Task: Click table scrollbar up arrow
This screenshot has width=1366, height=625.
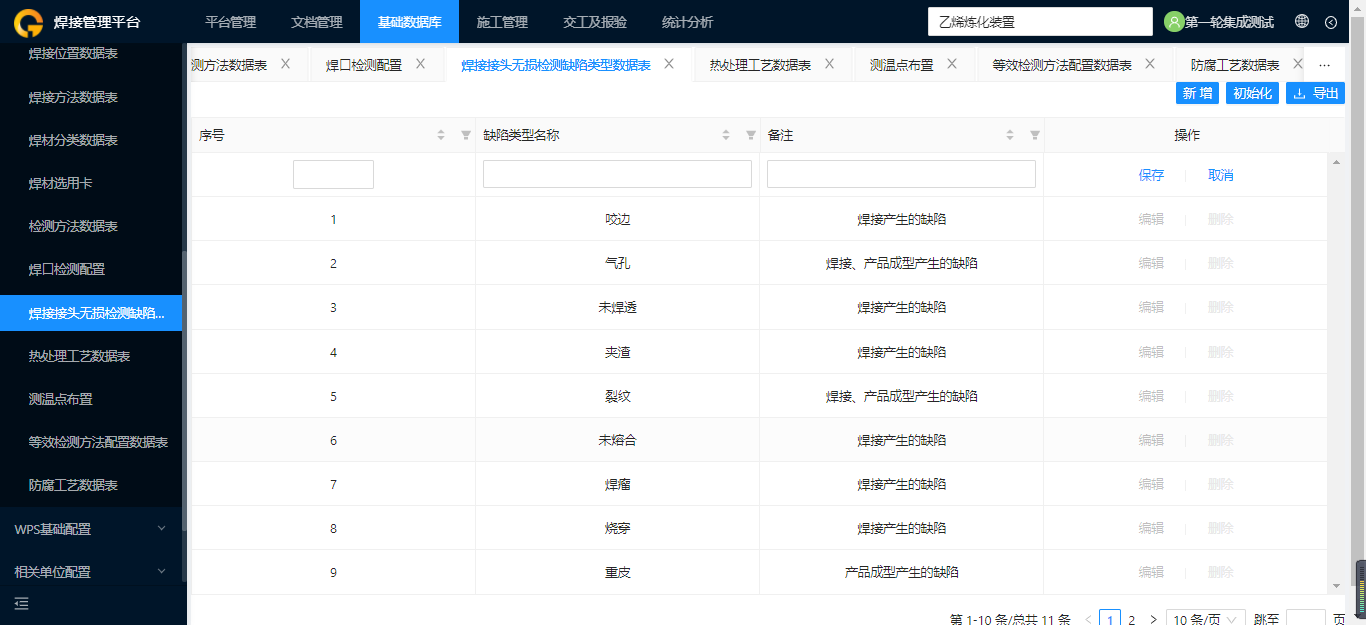Action: point(1336,162)
